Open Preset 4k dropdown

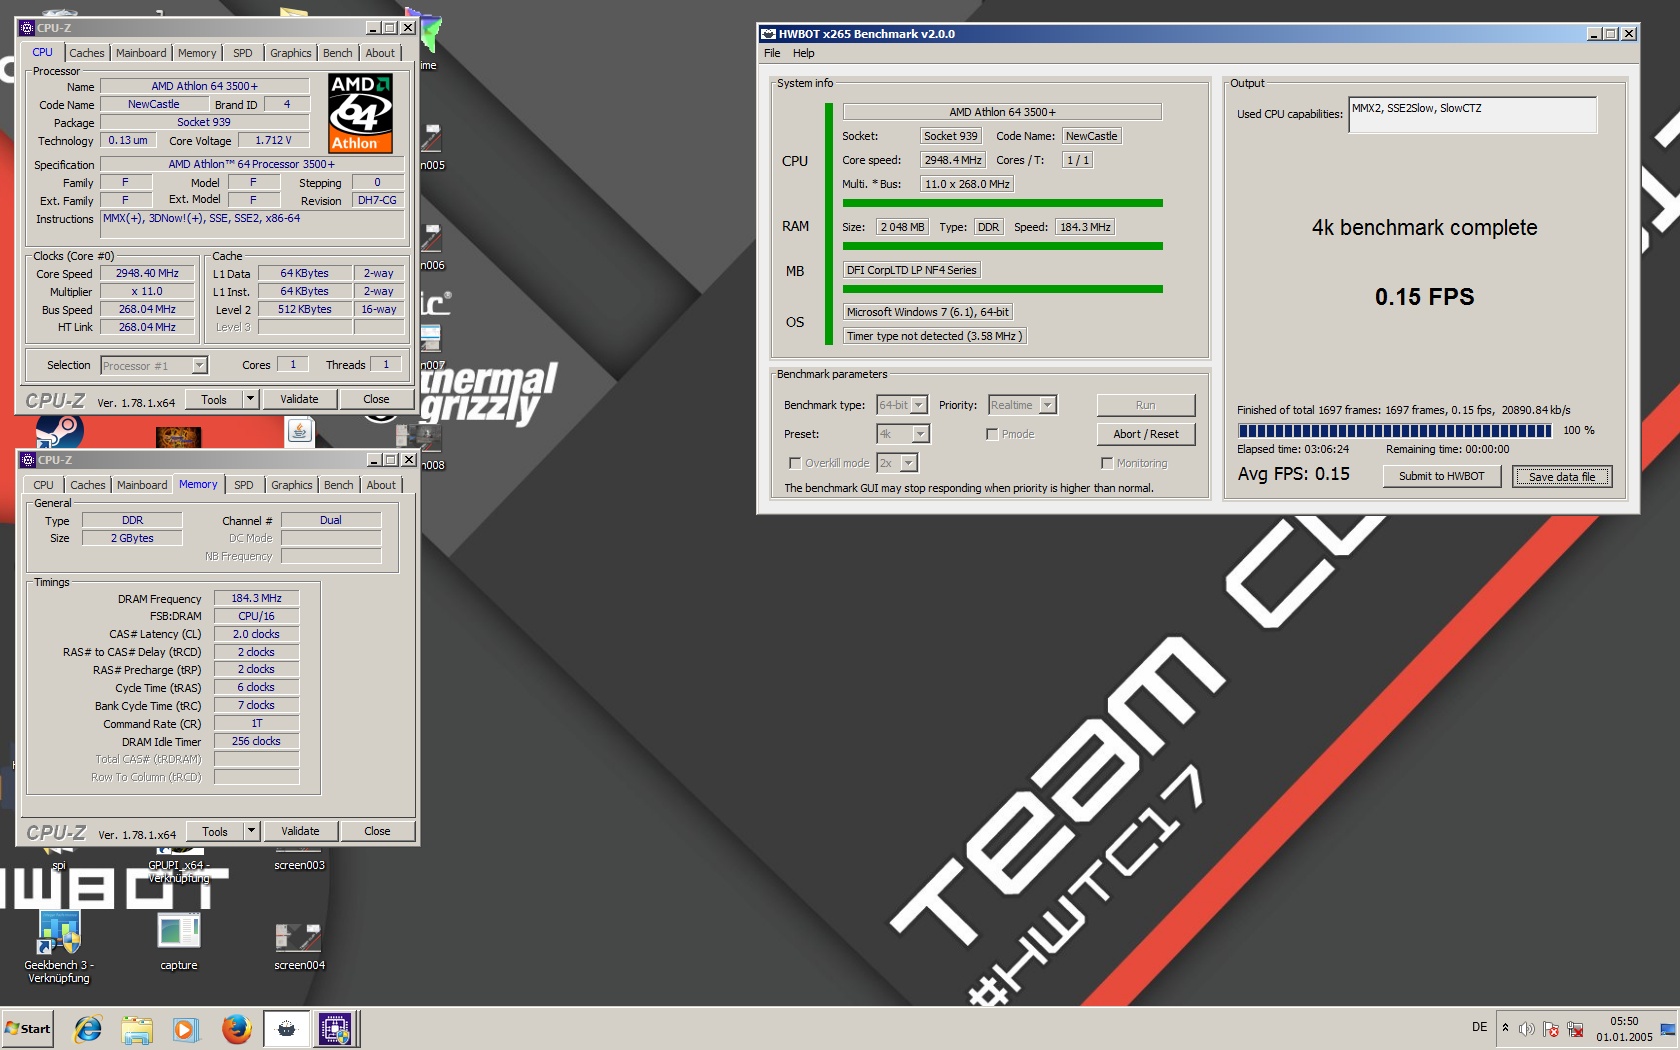920,434
